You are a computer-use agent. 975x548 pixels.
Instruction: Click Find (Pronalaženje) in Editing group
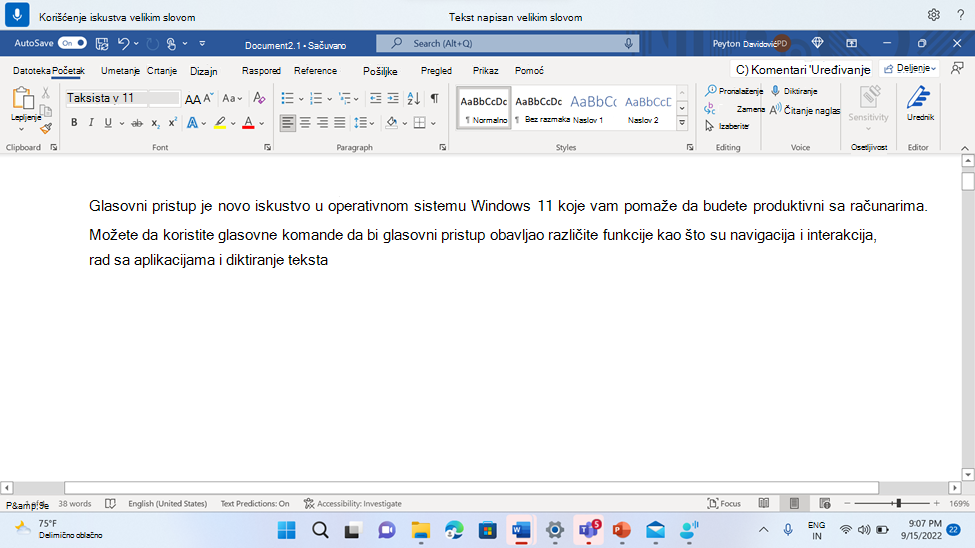[x=734, y=91]
